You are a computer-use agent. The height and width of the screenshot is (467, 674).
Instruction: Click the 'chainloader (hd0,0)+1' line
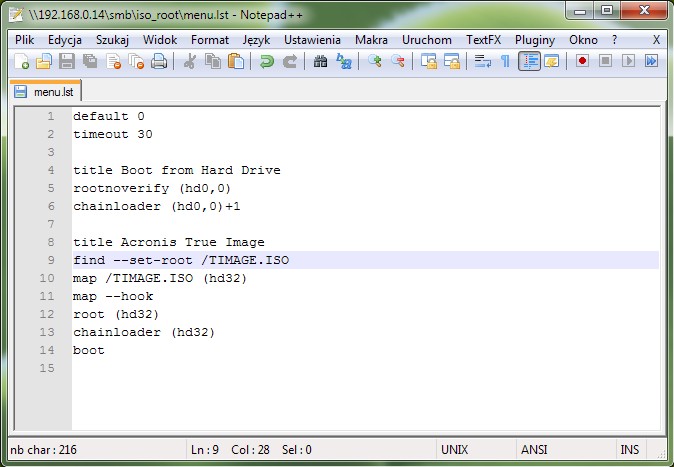(x=156, y=206)
